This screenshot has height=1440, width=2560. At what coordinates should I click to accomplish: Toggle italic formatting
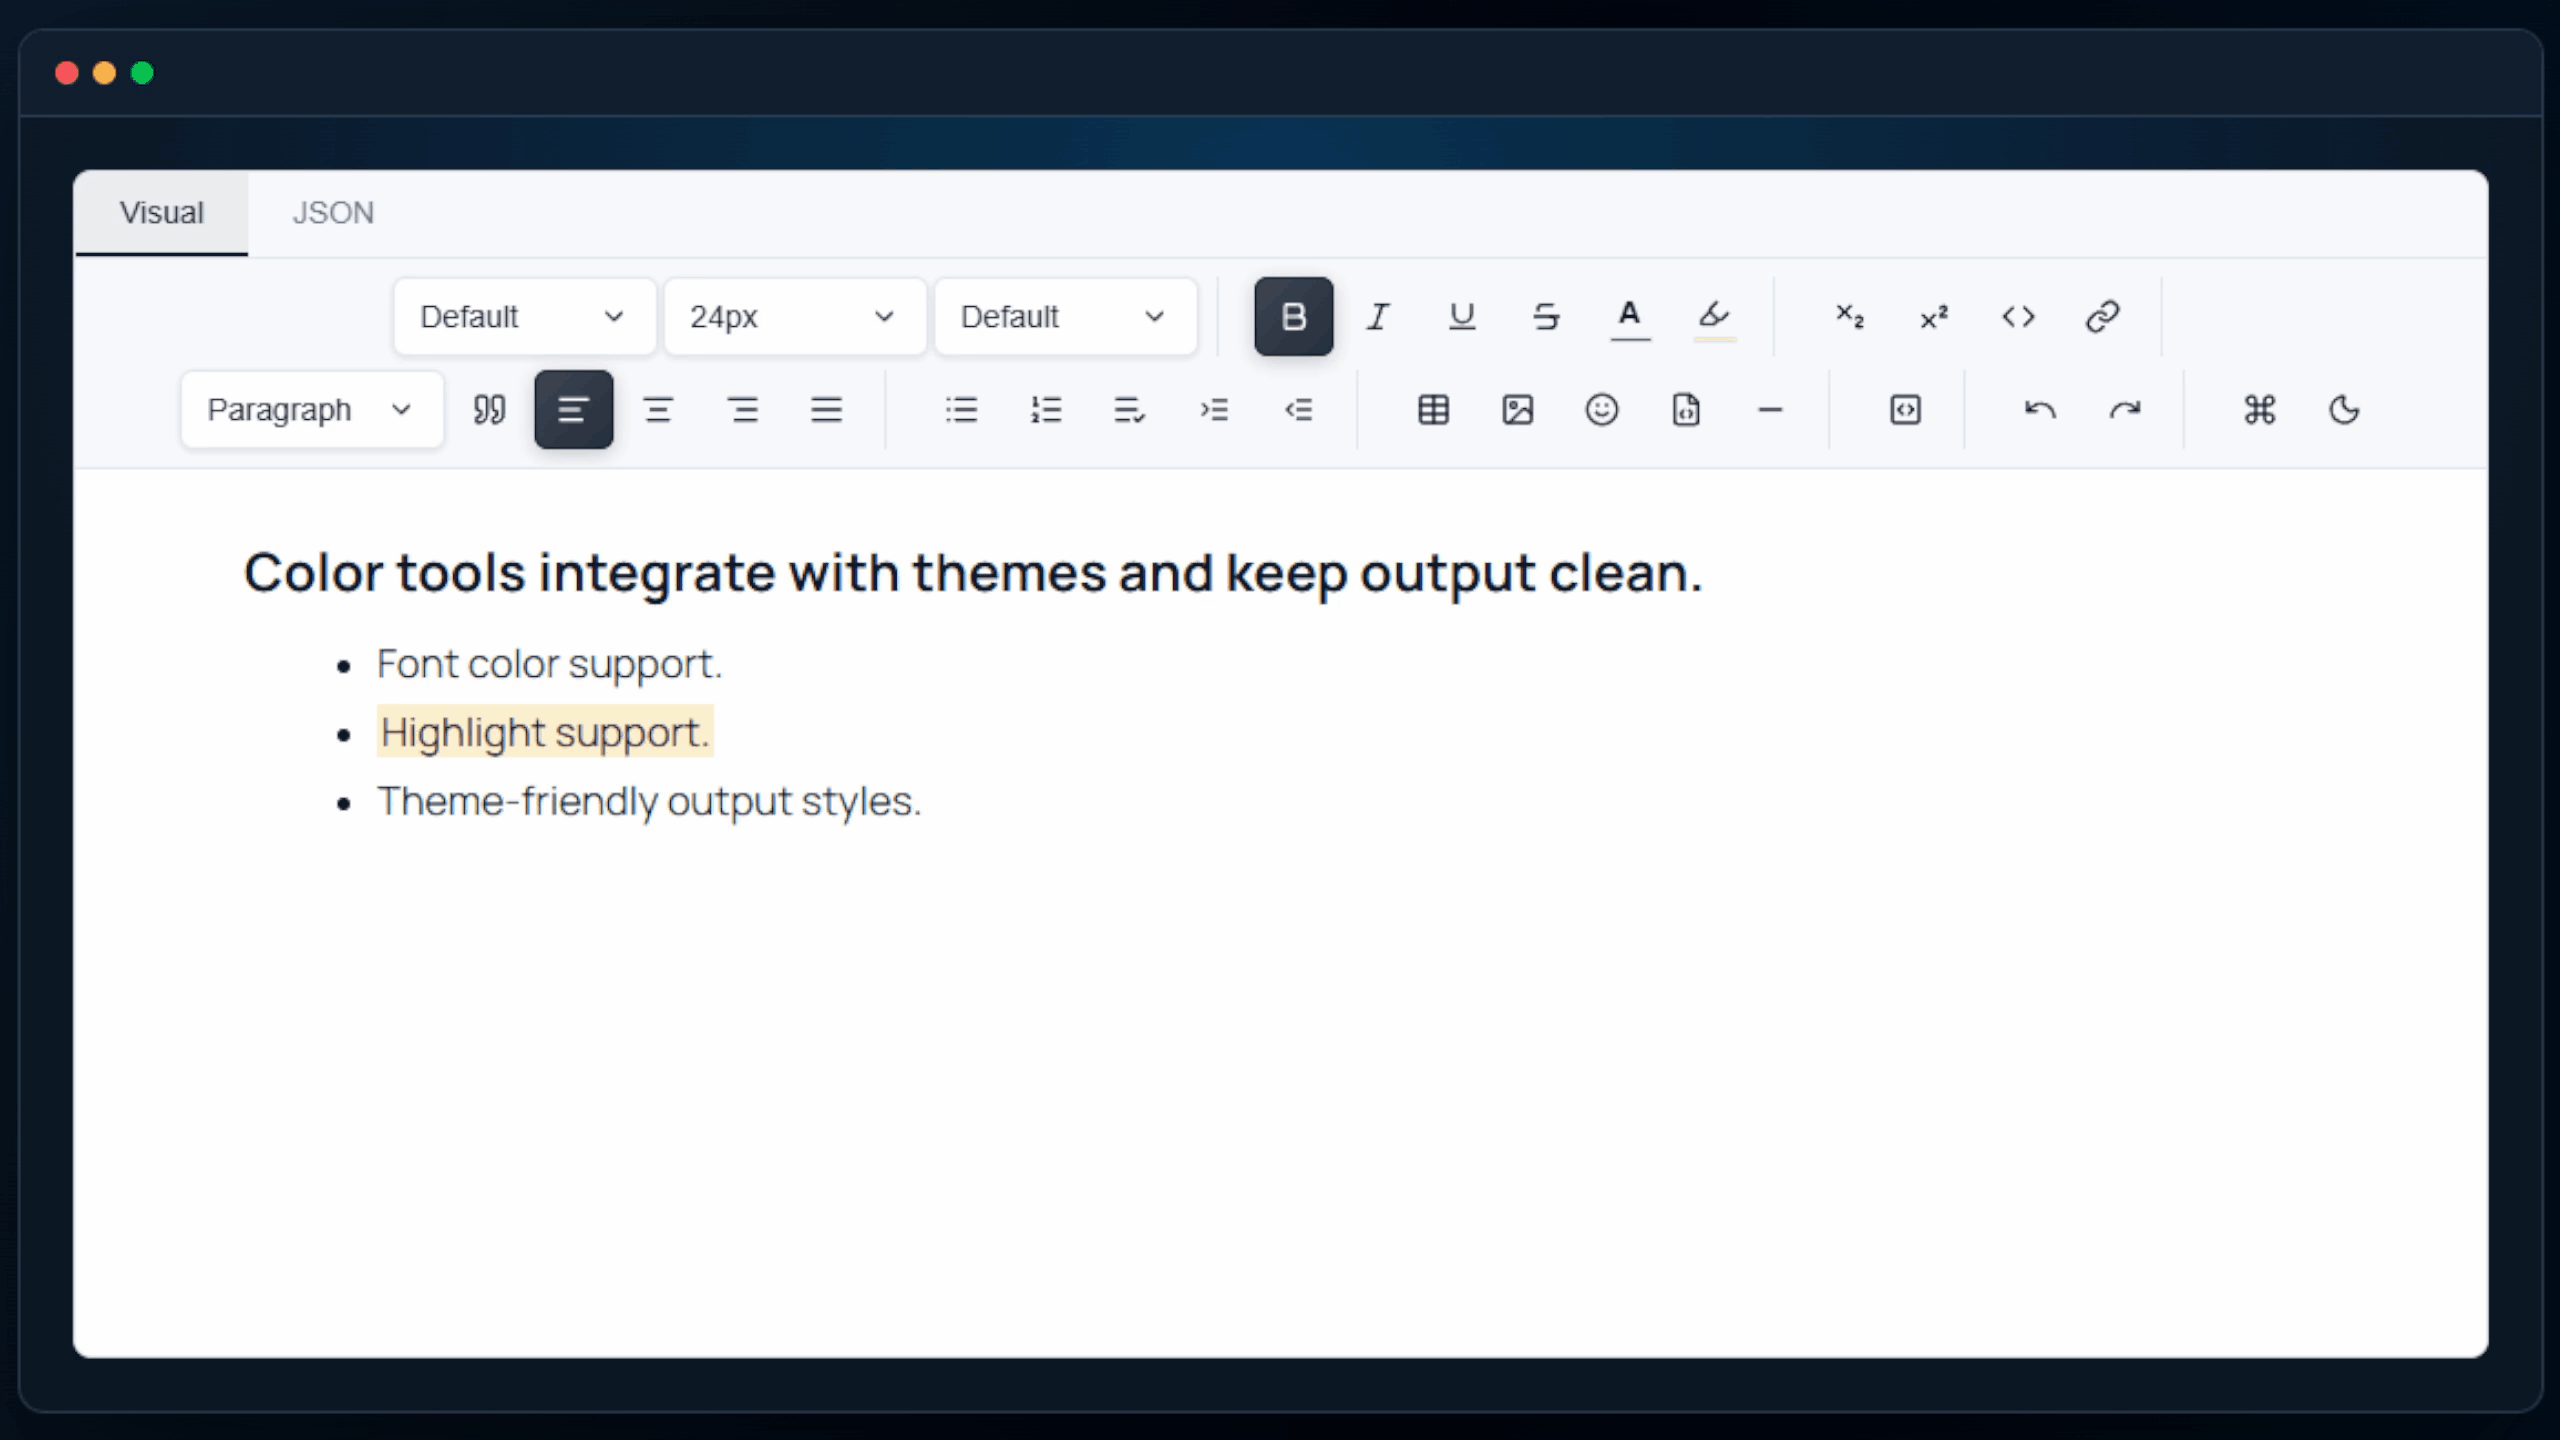(x=1378, y=317)
